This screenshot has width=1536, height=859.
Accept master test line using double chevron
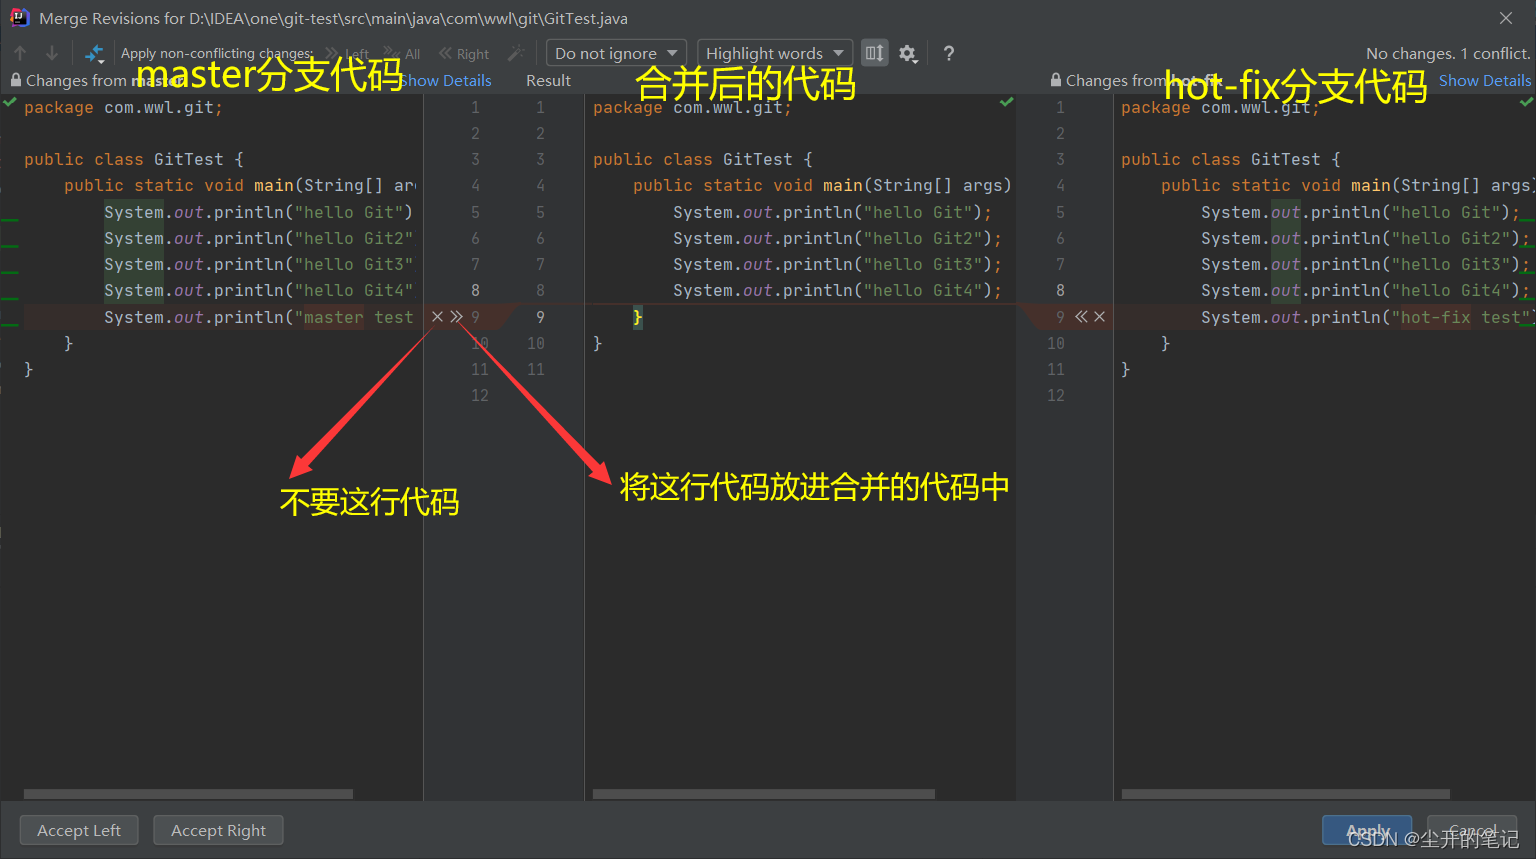(x=456, y=316)
